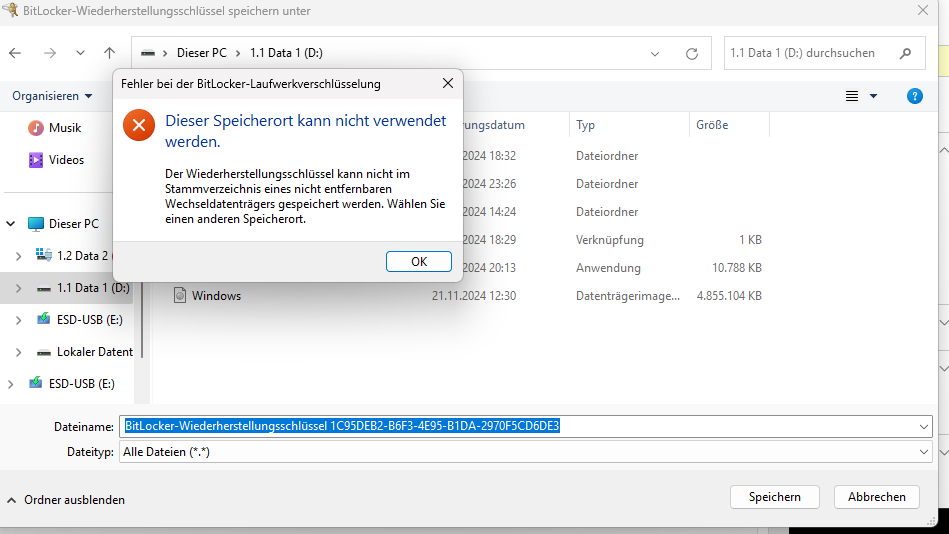Click the Windows file's disk image icon
Viewport: 949px width, 534px height.
tap(180, 295)
